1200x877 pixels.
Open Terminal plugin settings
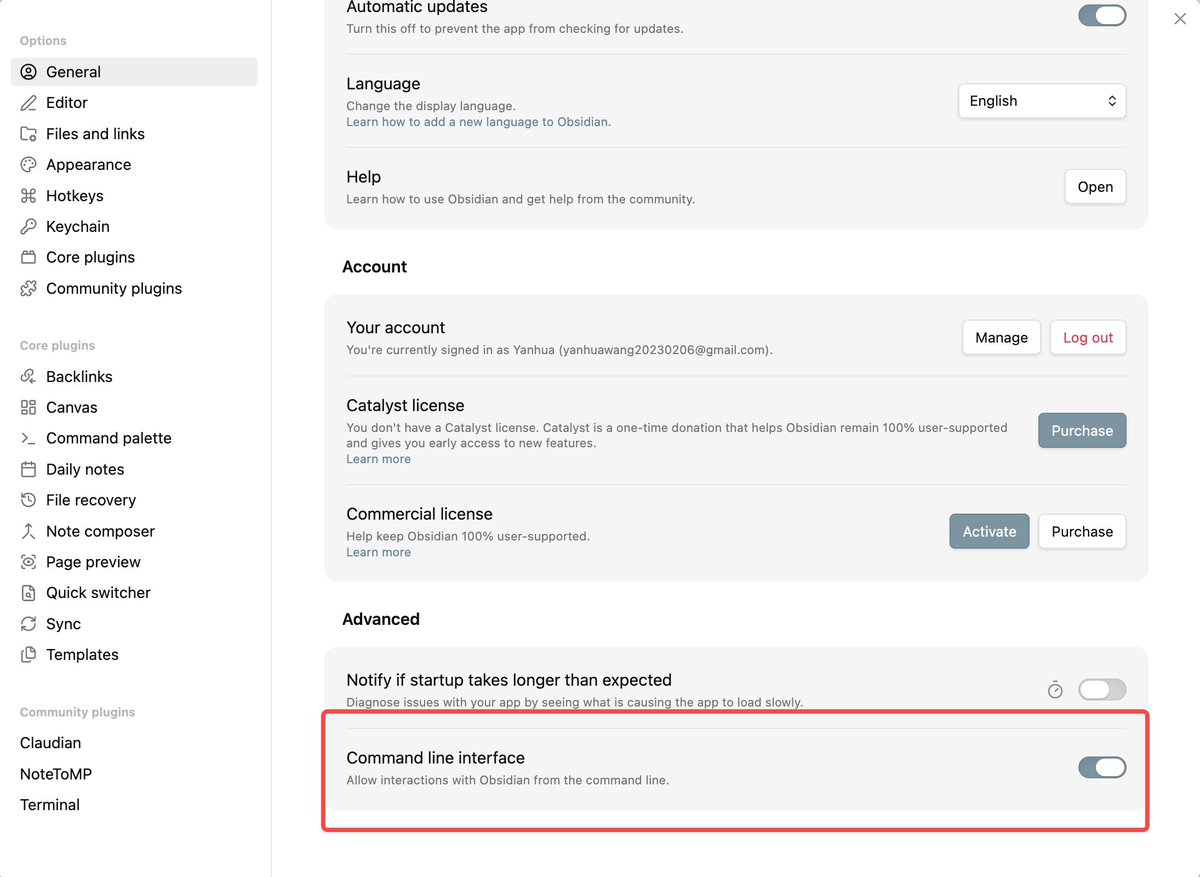(134, 805)
